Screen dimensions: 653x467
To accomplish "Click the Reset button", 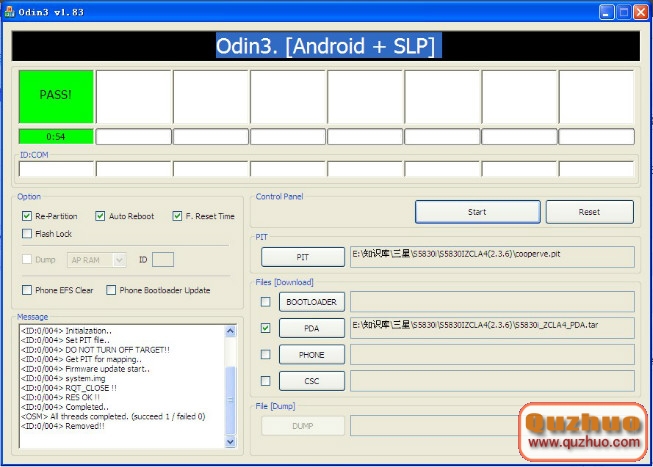I will (590, 212).
